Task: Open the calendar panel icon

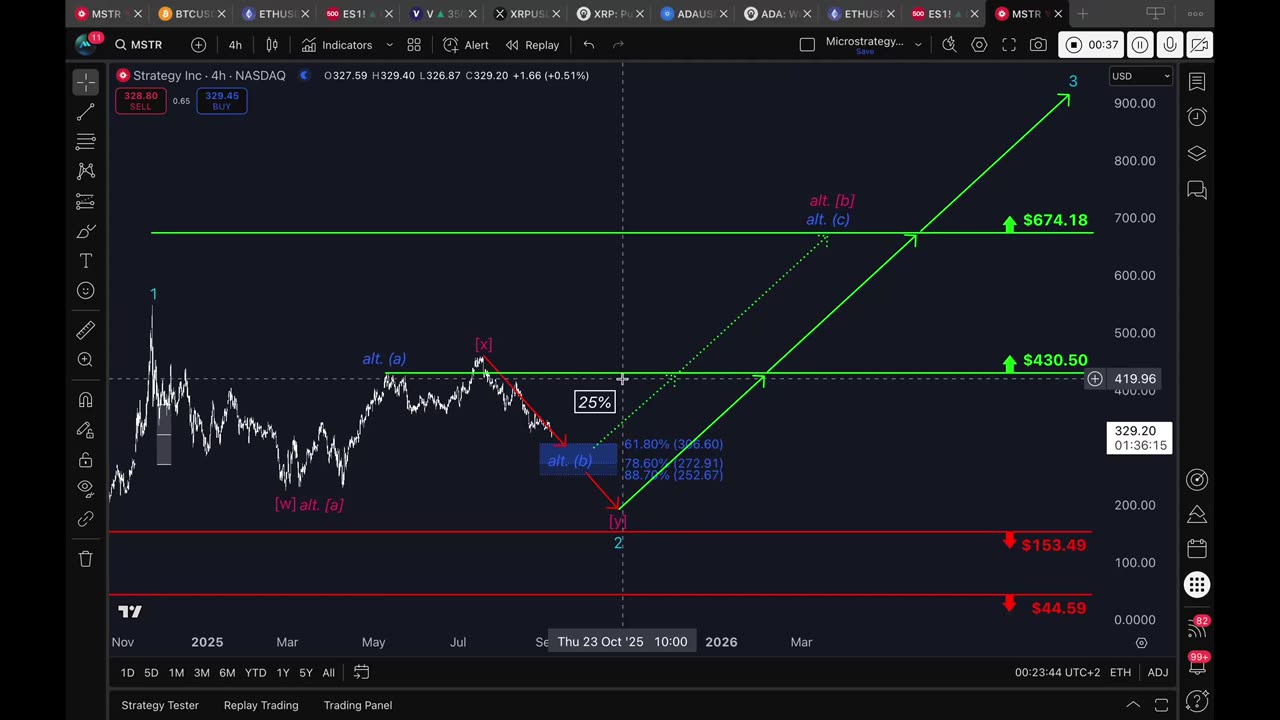Action: [x=1197, y=549]
